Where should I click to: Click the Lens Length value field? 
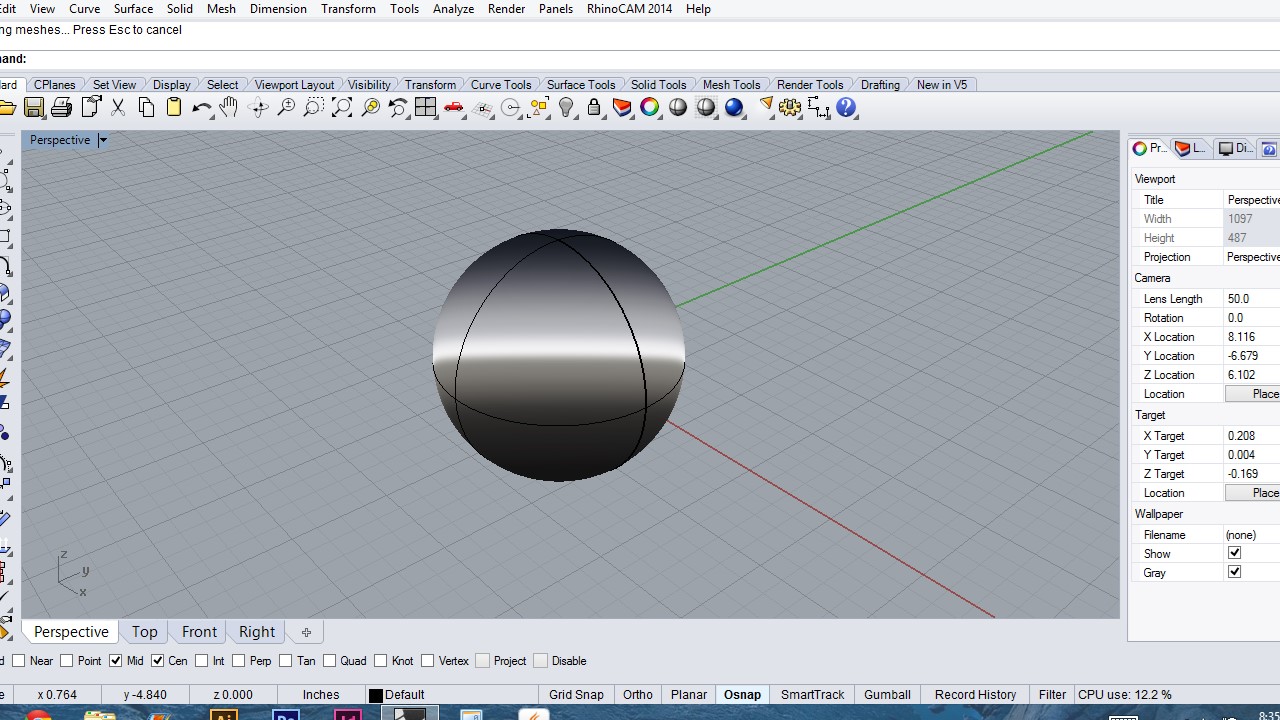pos(1252,299)
